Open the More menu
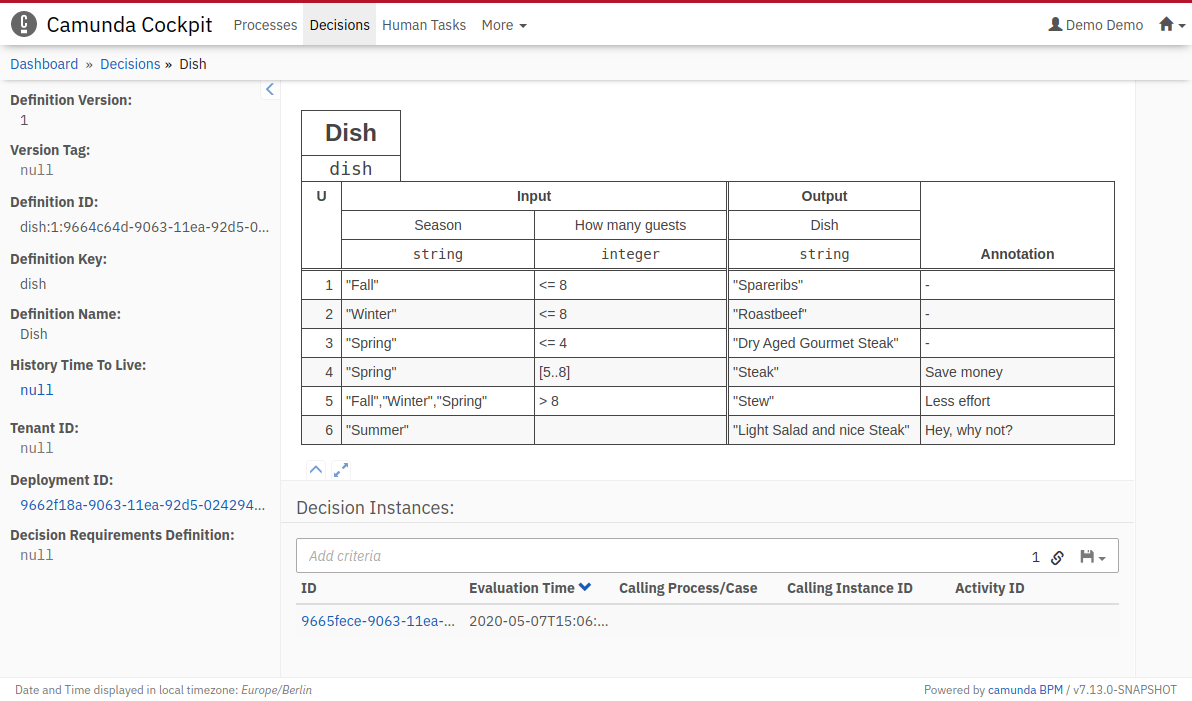Image resolution: width=1192 pixels, height=701 pixels. (503, 25)
